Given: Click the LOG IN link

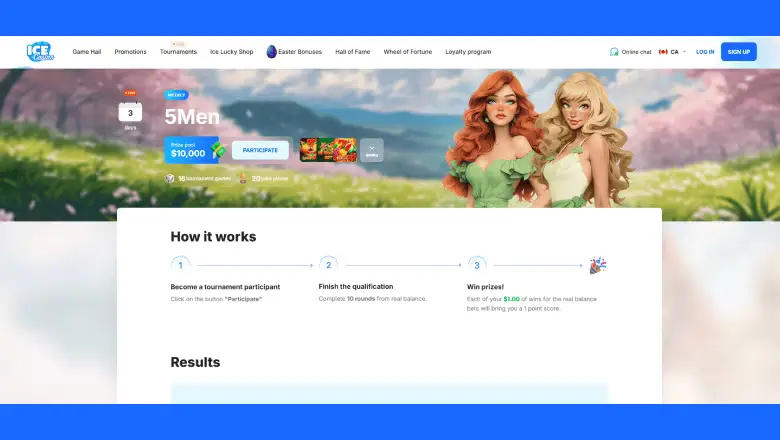Looking at the screenshot, I should 705,51.
